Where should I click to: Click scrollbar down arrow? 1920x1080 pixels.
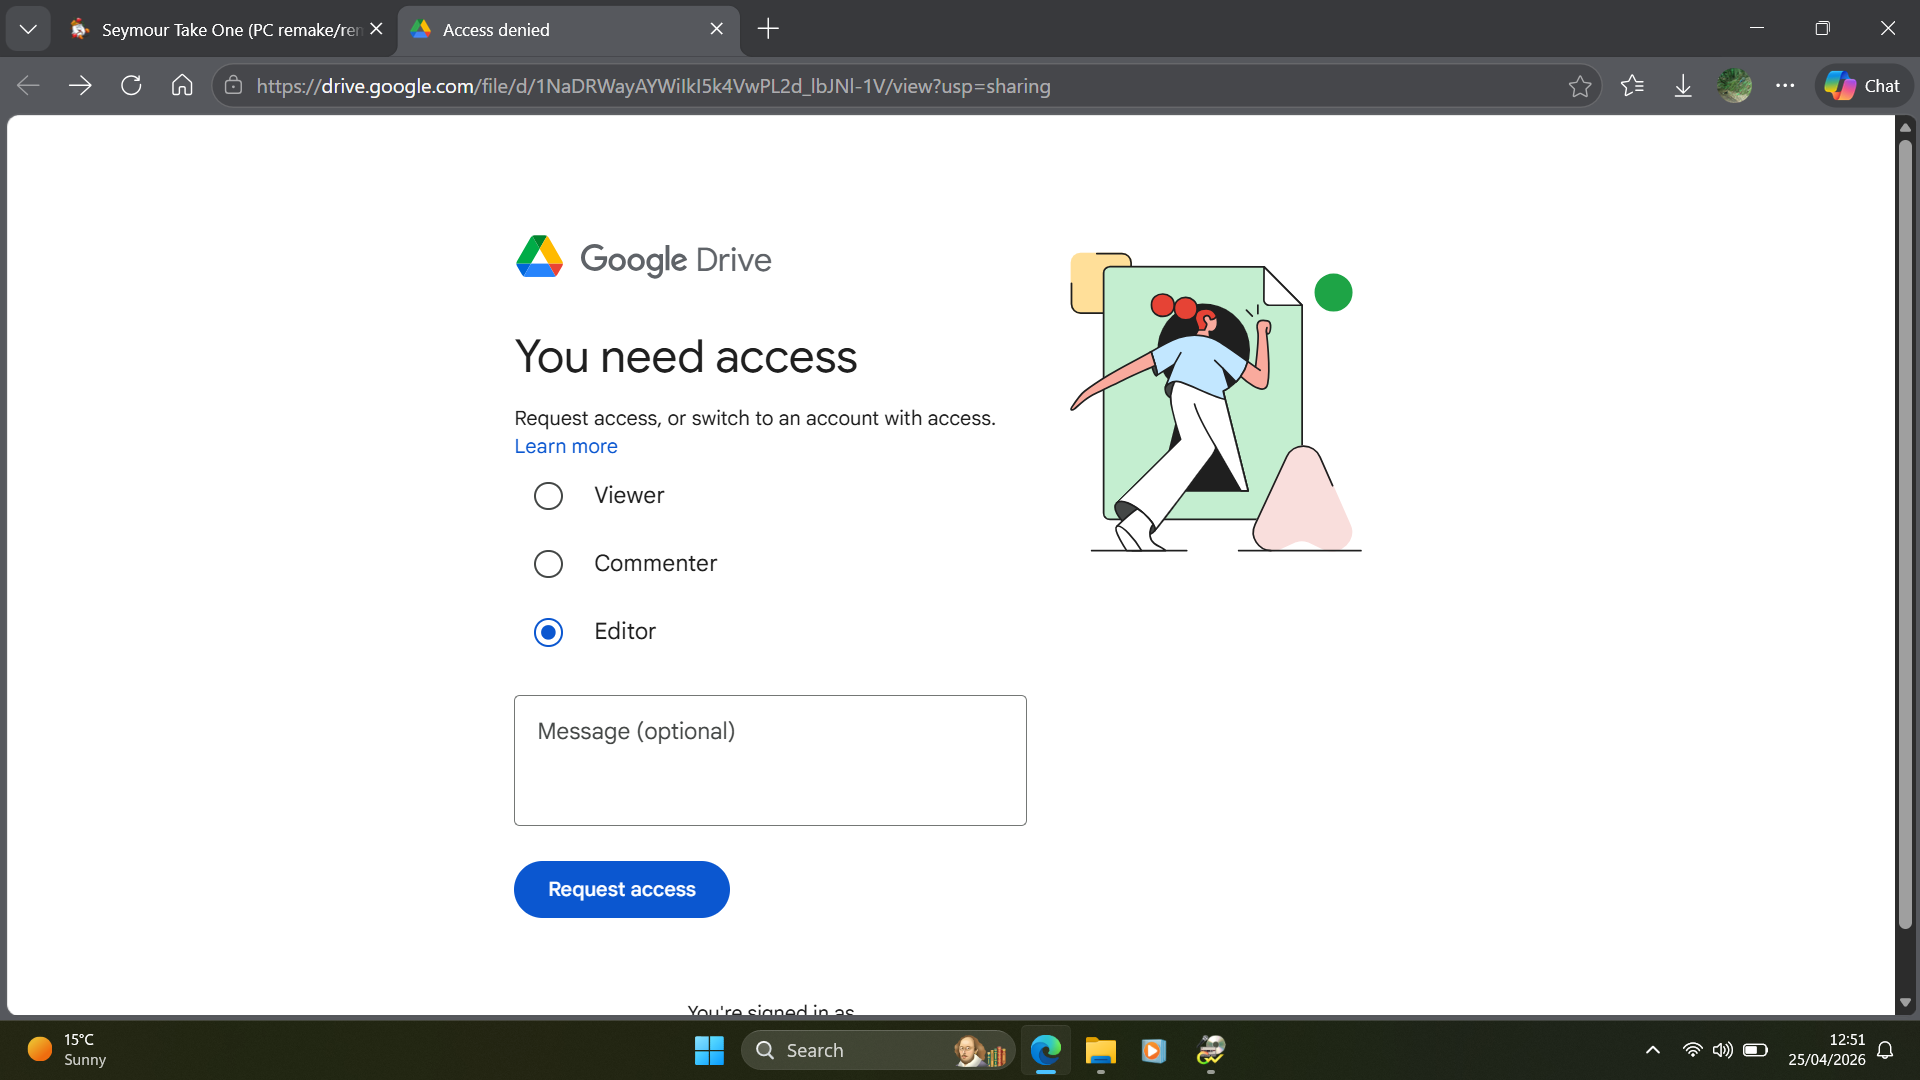[x=1905, y=1002]
